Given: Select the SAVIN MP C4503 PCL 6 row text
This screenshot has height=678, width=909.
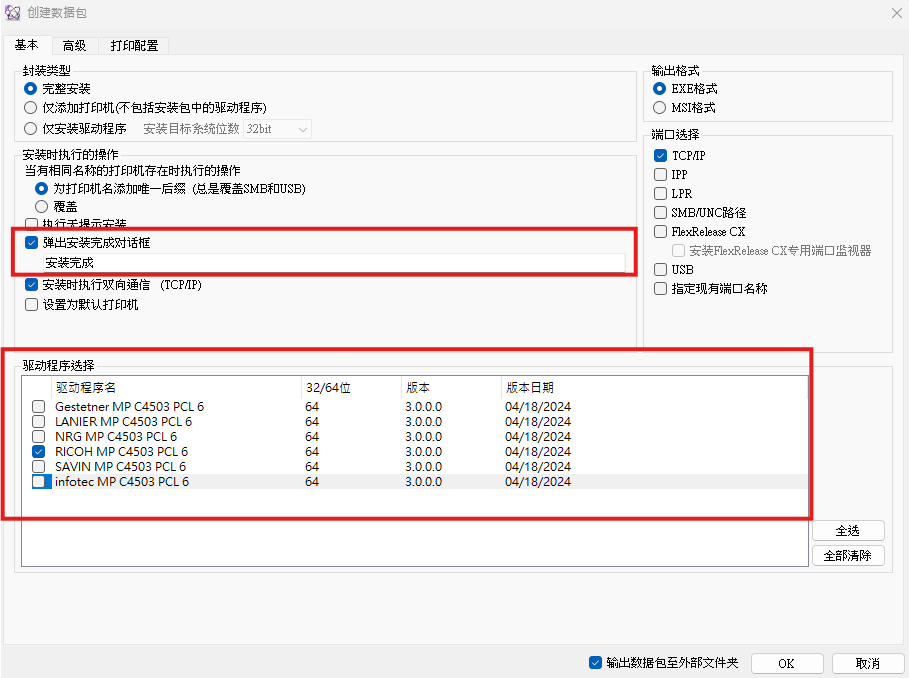Looking at the screenshot, I should pyautogui.click(x=120, y=467).
